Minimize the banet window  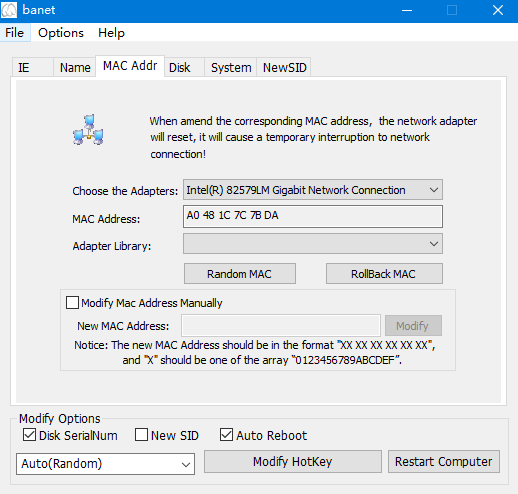pos(407,10)
